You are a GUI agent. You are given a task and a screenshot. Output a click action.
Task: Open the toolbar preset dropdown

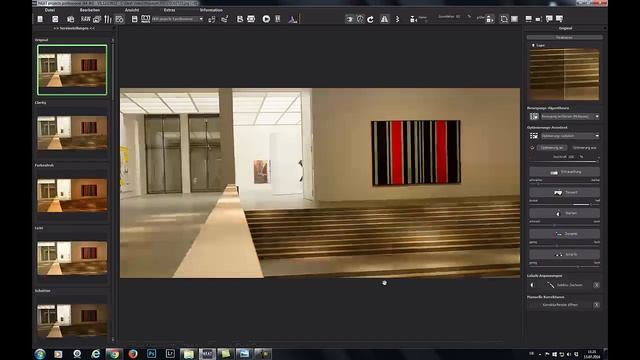(x=178, y=19)
